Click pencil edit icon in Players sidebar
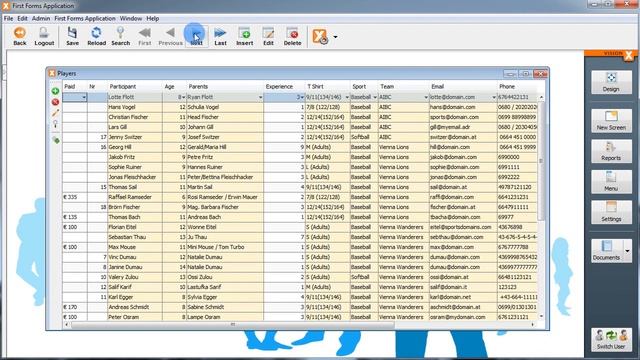The image size is (640, 360). [55, 113]
